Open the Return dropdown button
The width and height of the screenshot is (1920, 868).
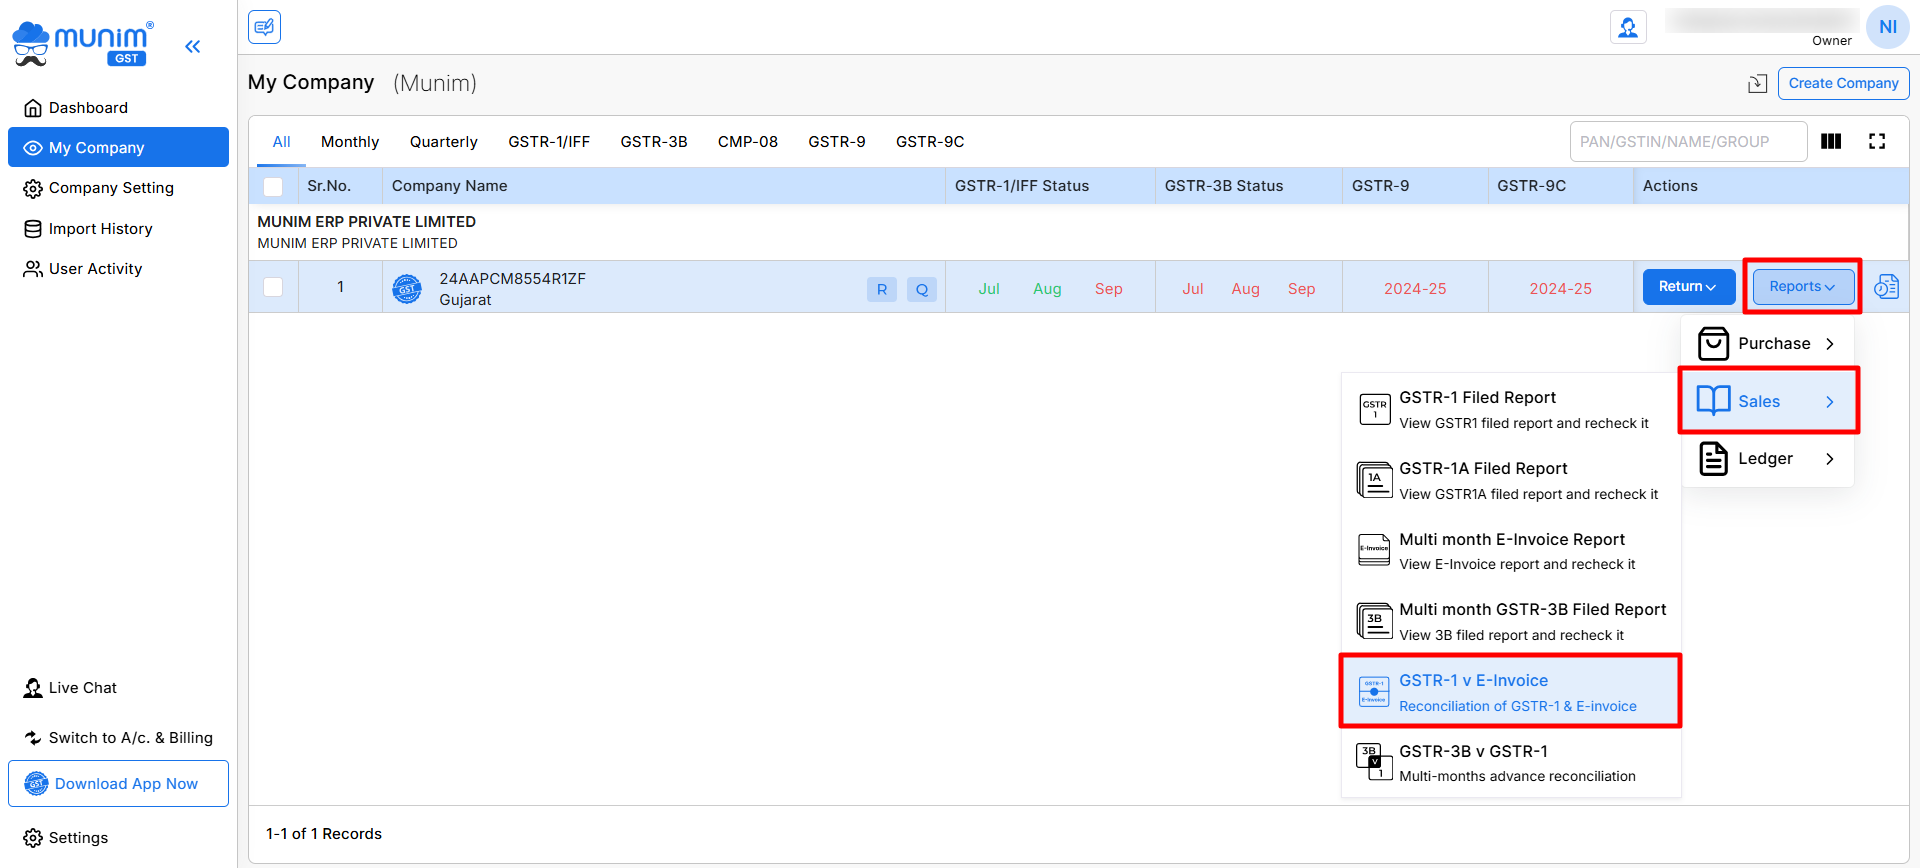tap(1689, 287)
